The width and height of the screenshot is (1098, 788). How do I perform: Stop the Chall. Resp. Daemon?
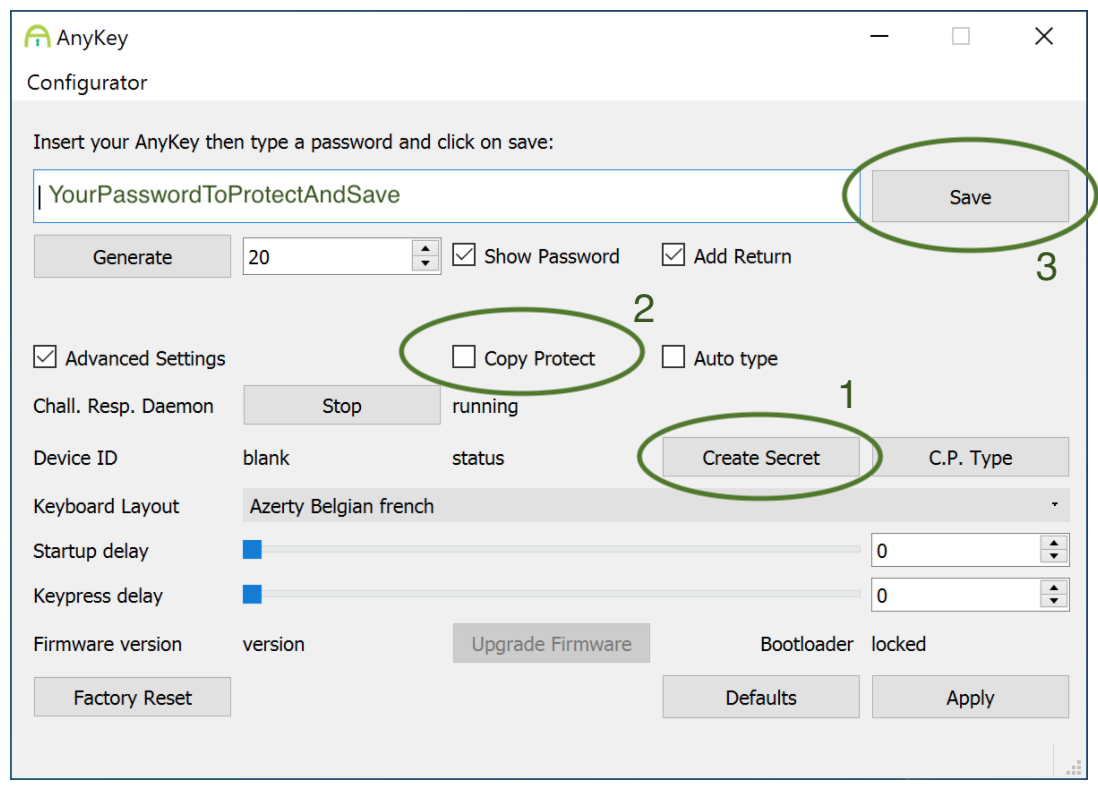tap(342, 406)
